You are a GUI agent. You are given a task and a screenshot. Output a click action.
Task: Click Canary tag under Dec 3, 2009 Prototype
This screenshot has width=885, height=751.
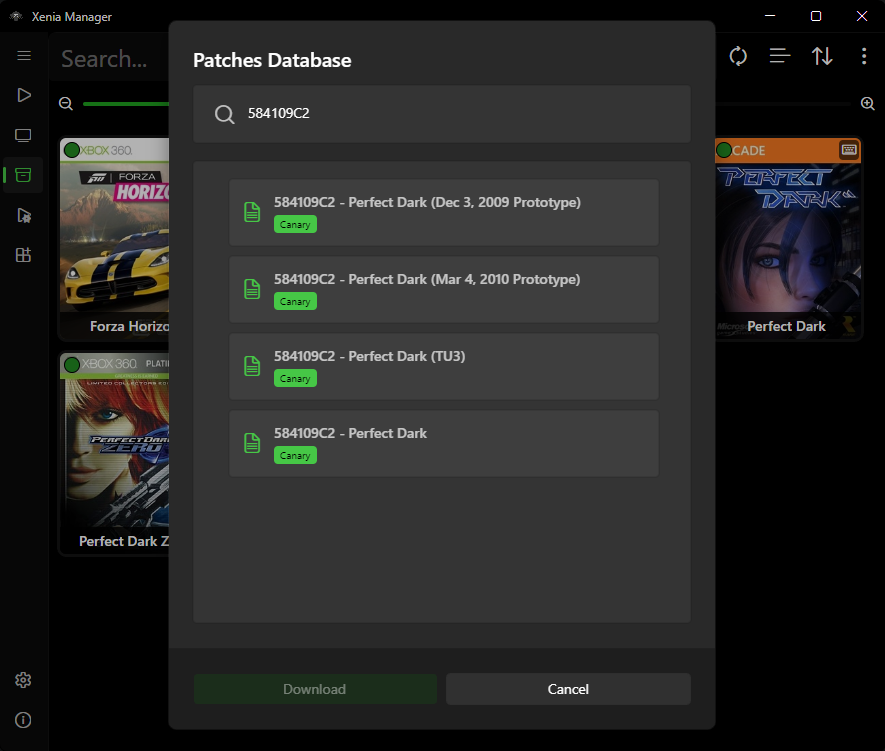coord(295,225)
